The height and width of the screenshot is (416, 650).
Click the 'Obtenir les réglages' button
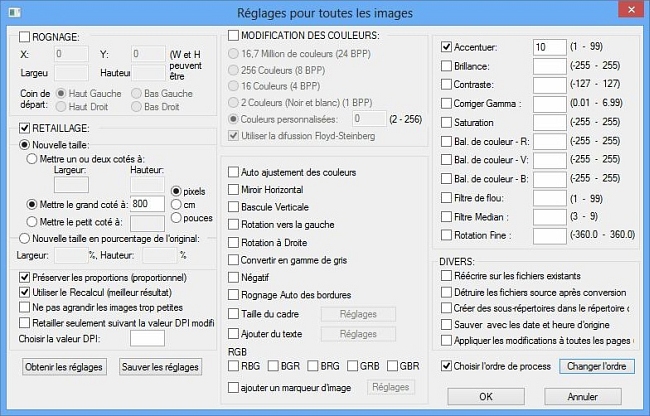[x=64, y=367]
